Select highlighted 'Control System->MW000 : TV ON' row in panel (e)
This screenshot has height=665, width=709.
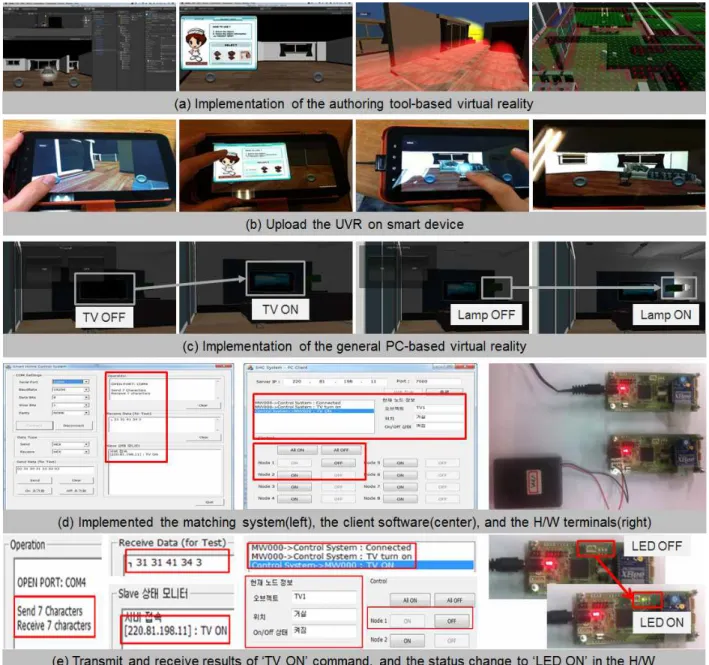pyautogui.click(x=361, y=565)
